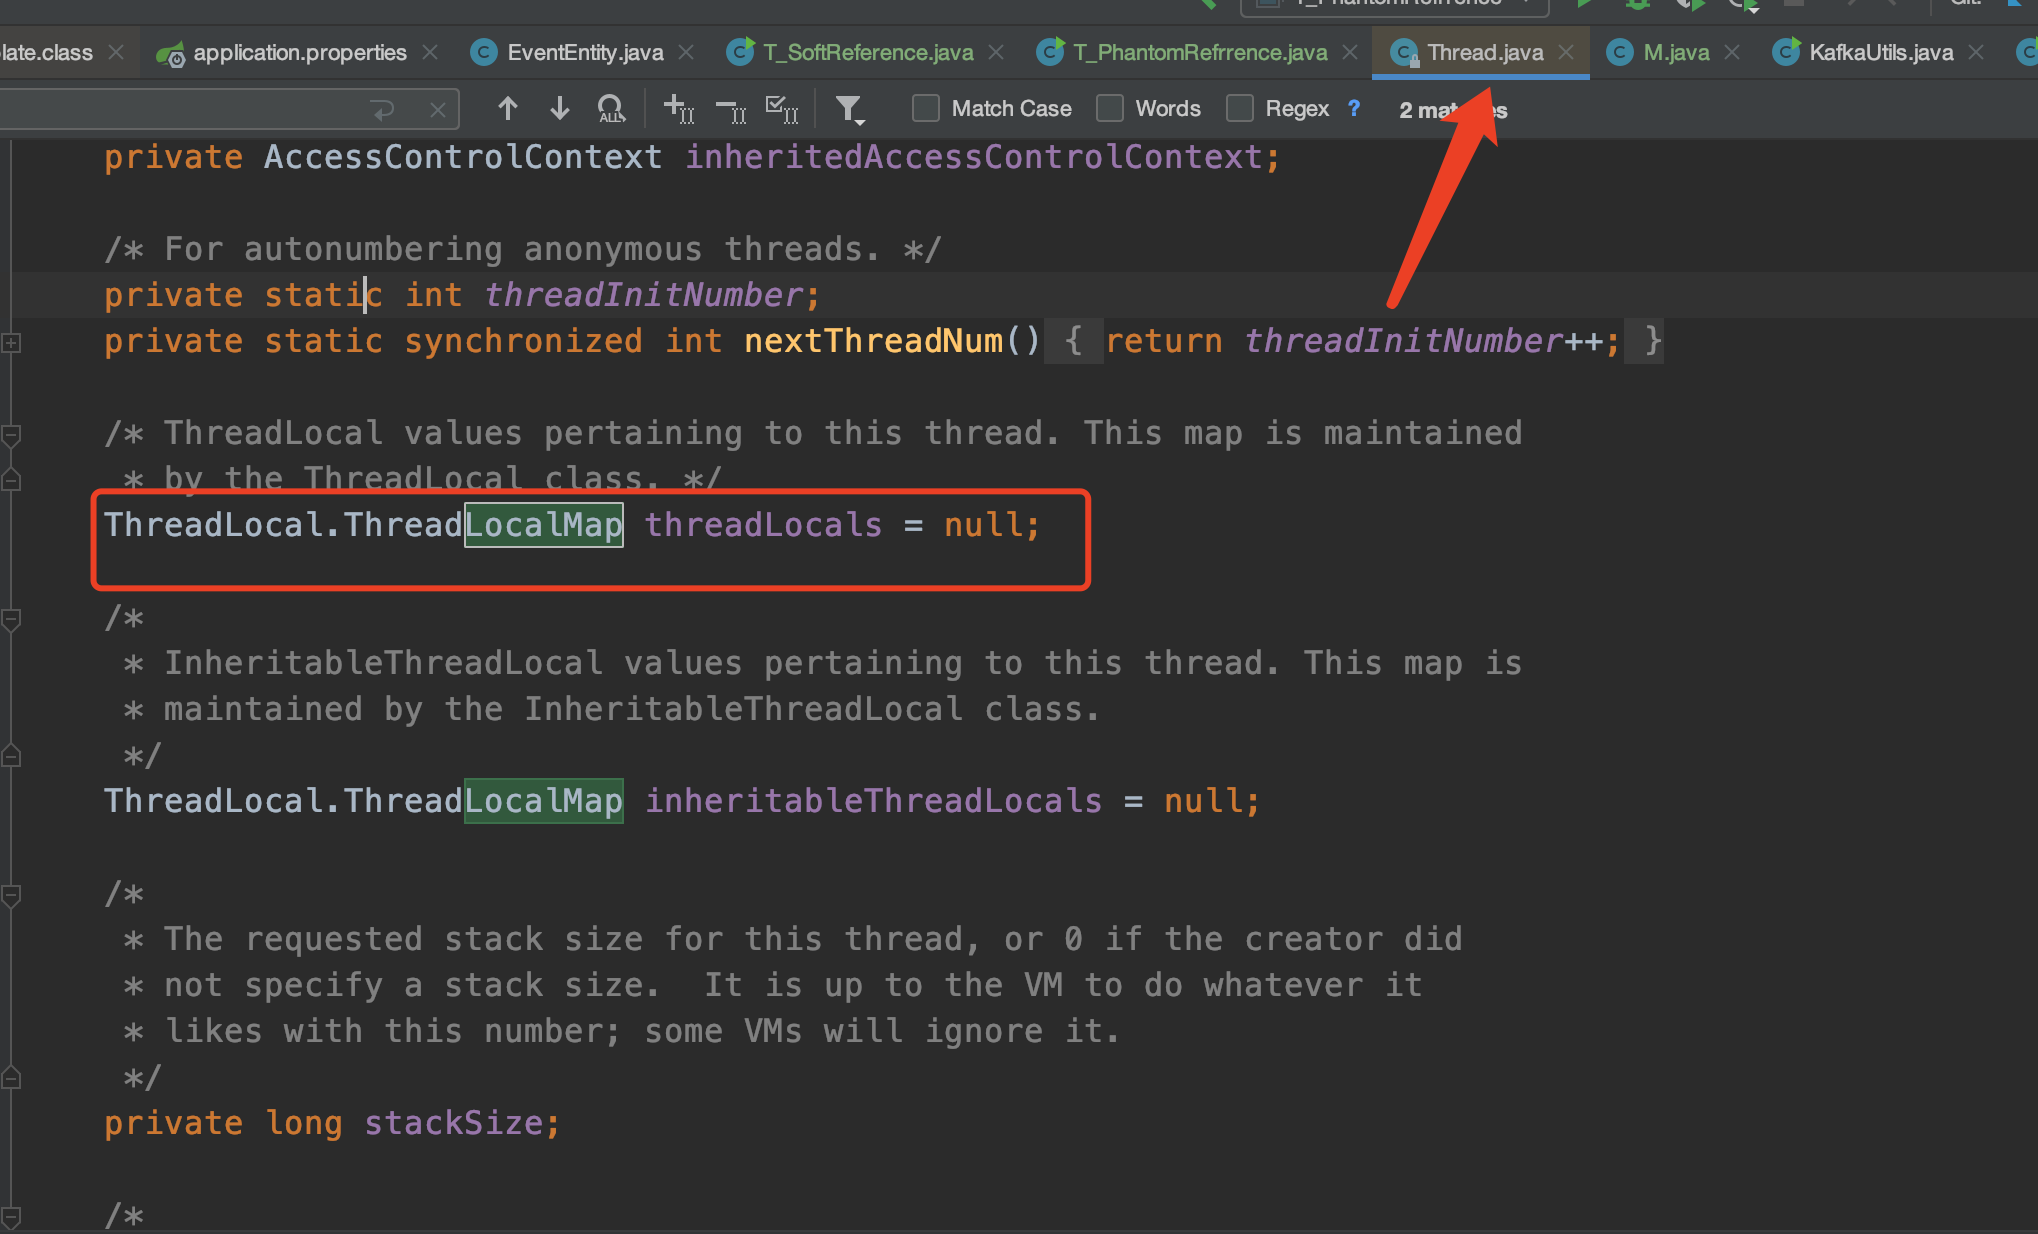Image resolution: width=2038 pixels, height=1234 pixels.
Task: Select all occurrences with ALL icon
Action: click(610, 108)
